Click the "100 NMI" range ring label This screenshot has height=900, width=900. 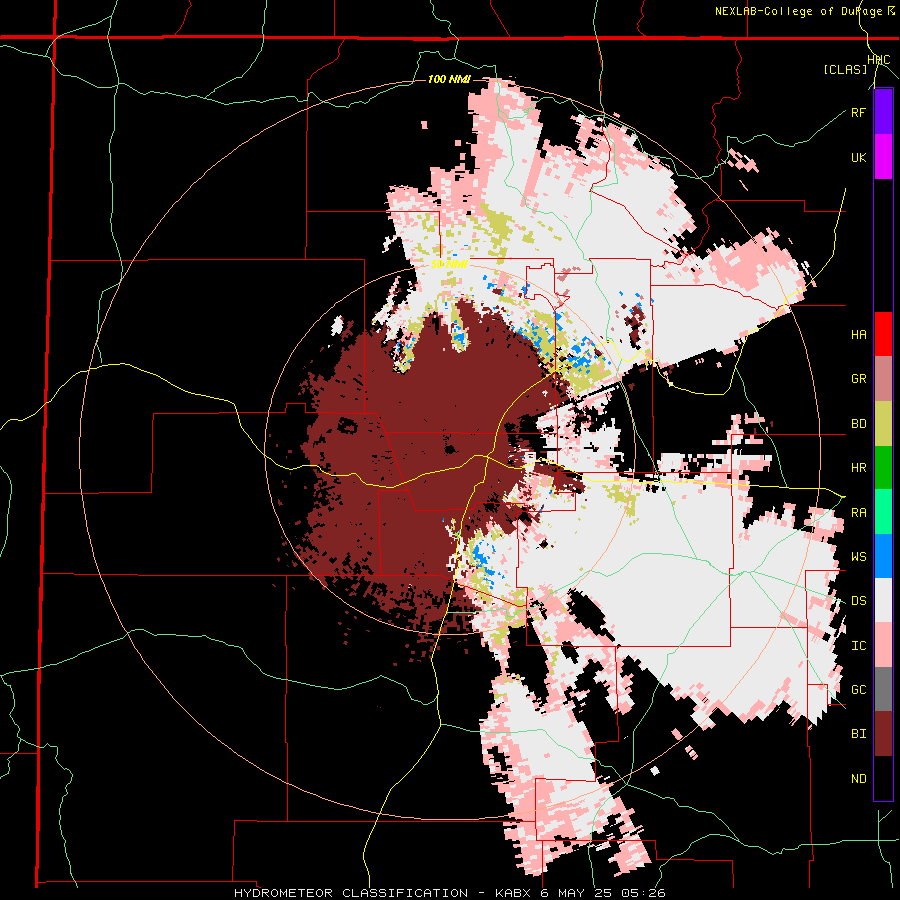[449, 79]
